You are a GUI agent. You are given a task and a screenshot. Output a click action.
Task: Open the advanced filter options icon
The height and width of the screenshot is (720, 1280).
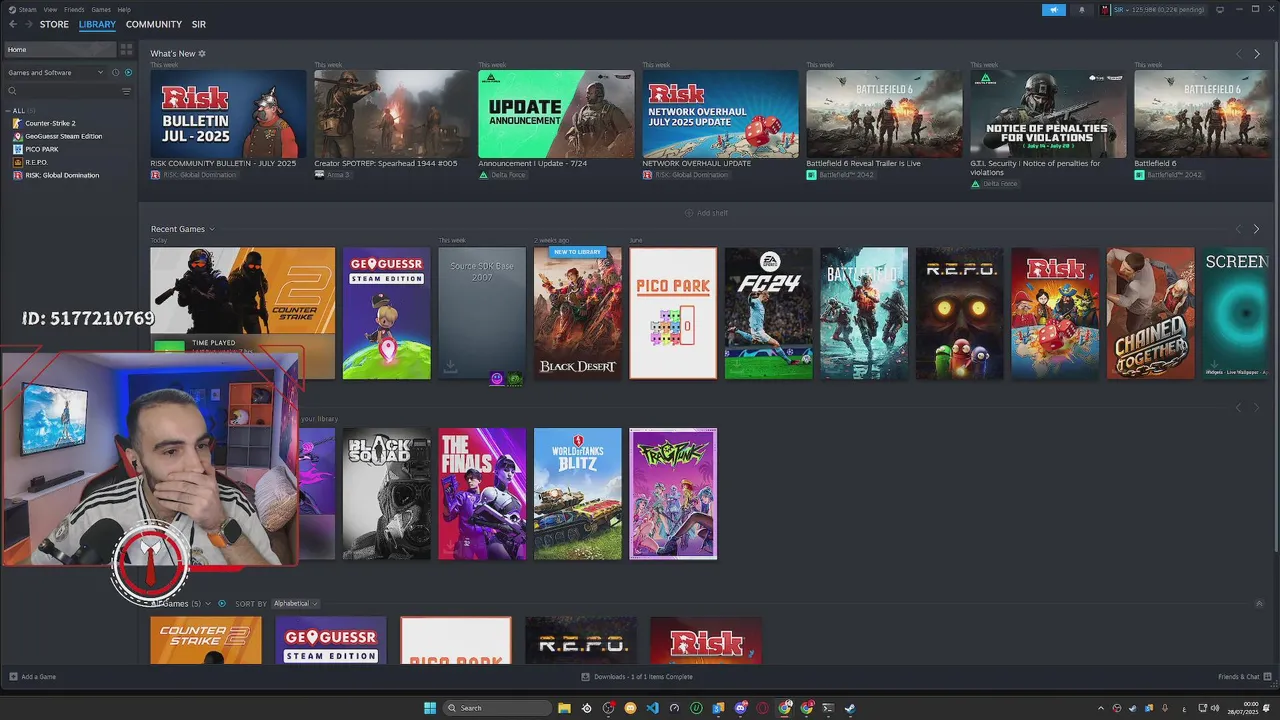click(x=126, y=91)
